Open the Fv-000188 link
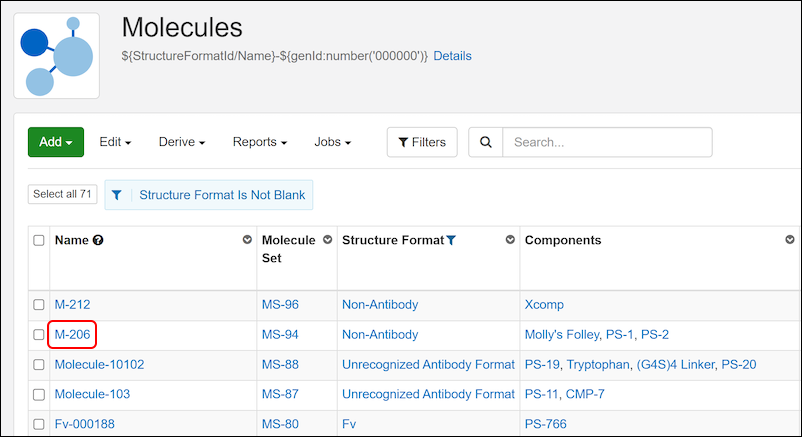This screenshot has width=802, height=437. 84,424
